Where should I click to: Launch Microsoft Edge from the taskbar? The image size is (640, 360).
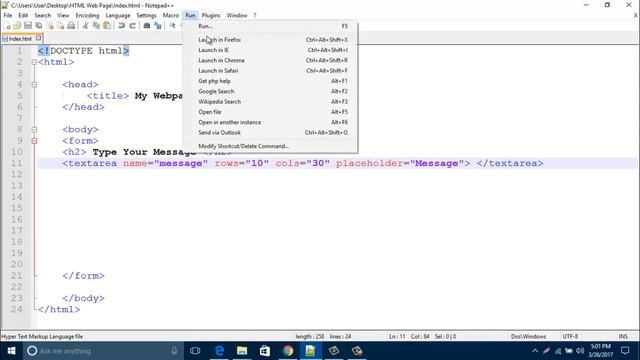pyautogui.click(x=219, y=351)
